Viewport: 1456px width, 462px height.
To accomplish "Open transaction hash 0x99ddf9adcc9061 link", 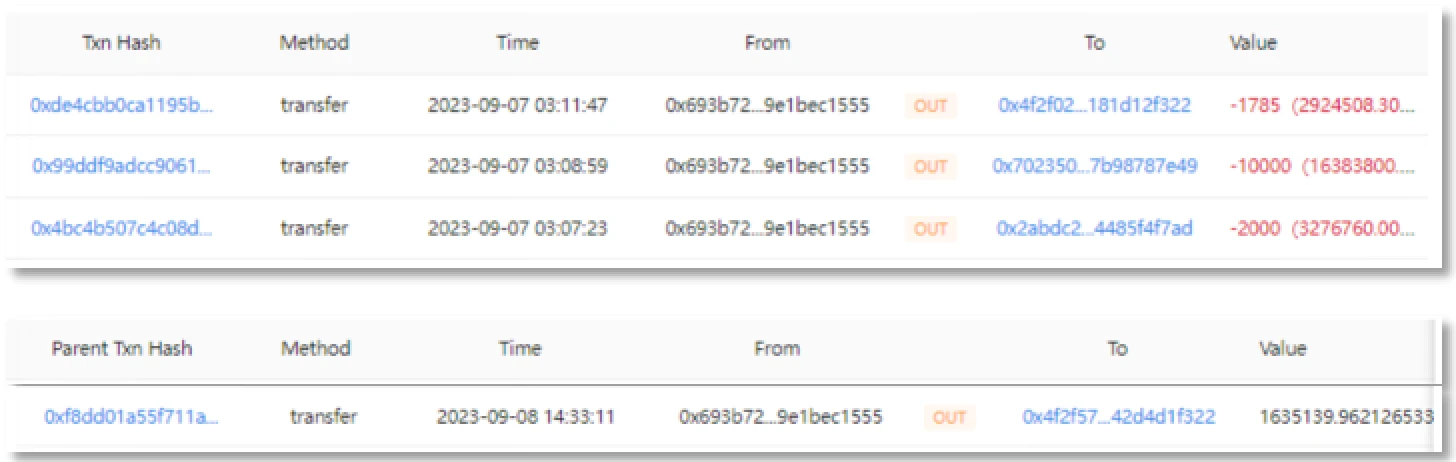I will [x=122, y=166].
